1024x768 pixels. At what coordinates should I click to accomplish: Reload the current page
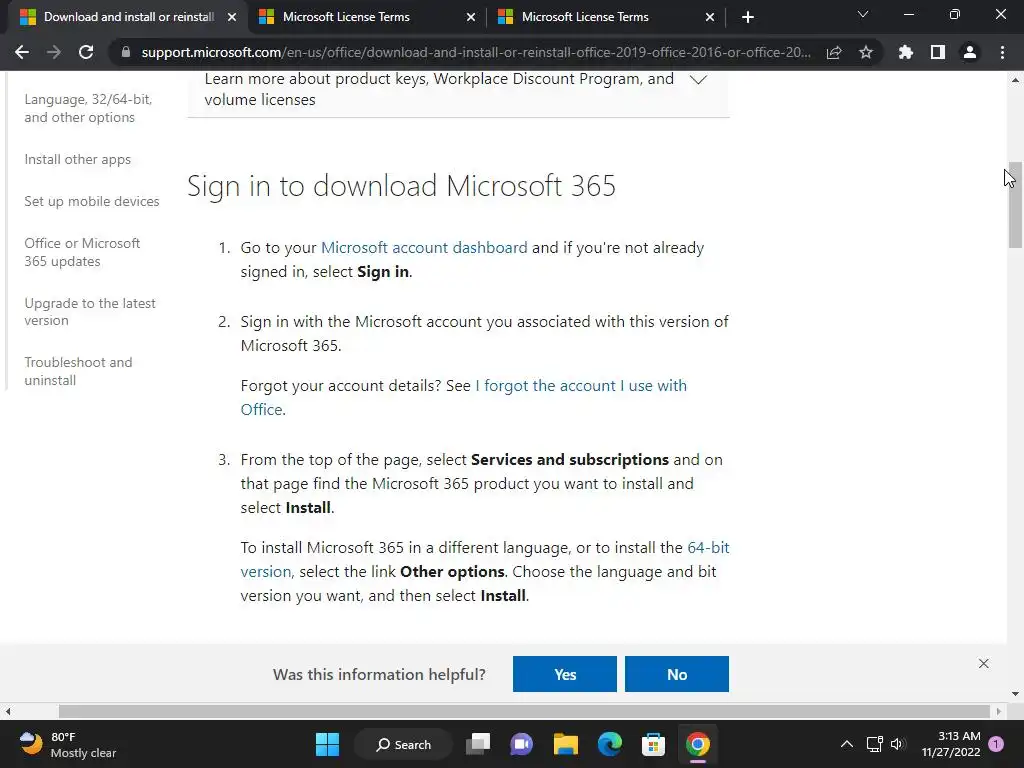(x=86, y=52)
